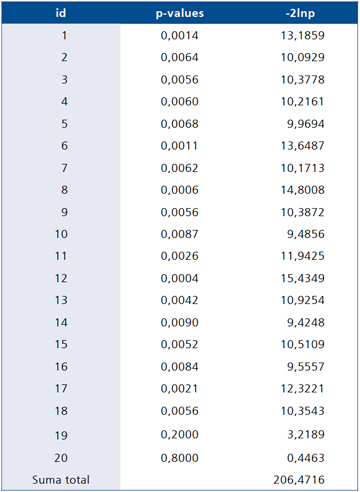Select the value 13,1859

[x=302, y=35]
